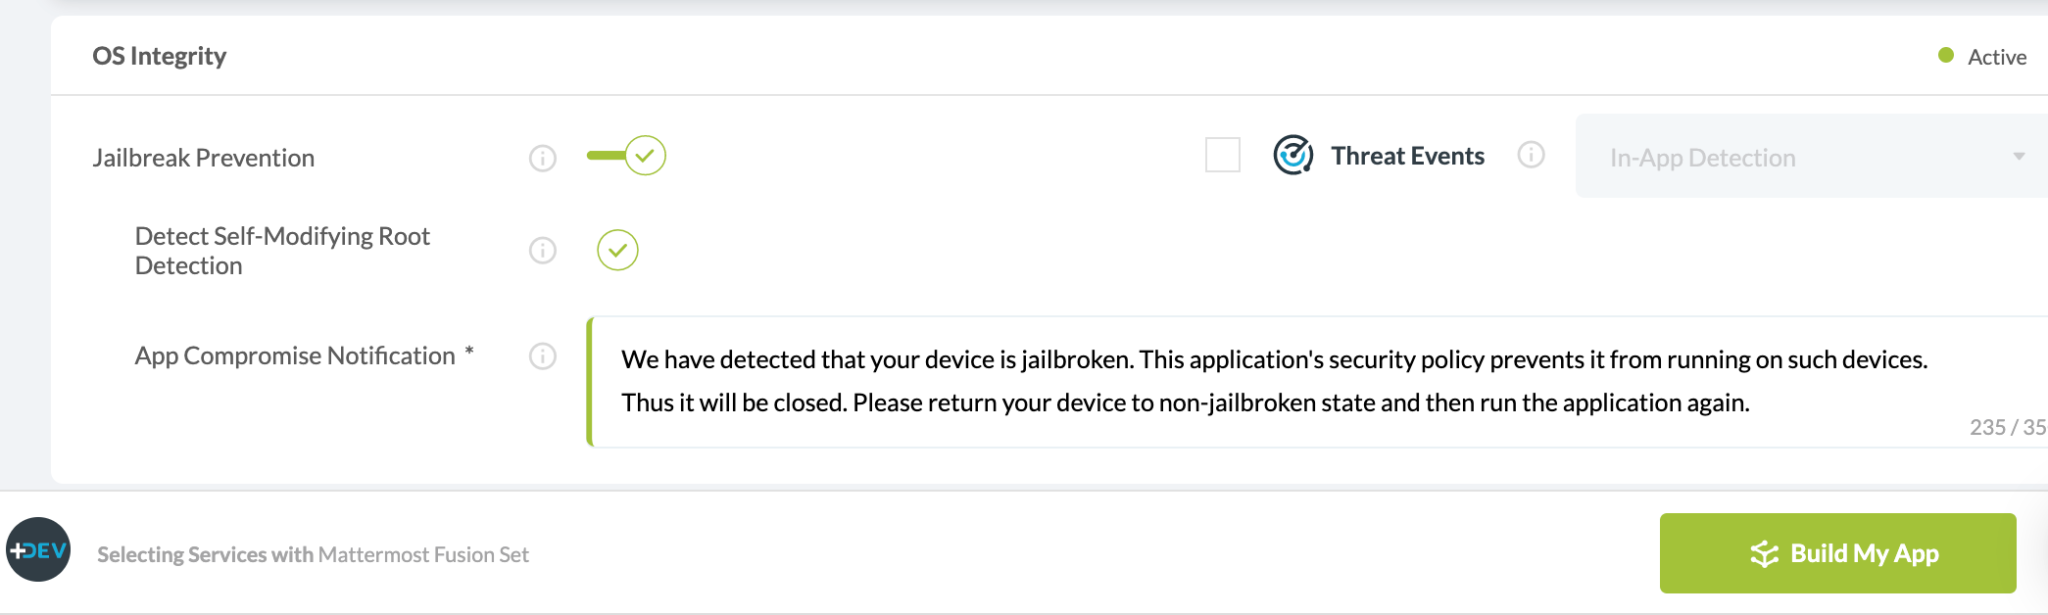
Task: Click the Threat Events label
Action: pos(1408,156)
